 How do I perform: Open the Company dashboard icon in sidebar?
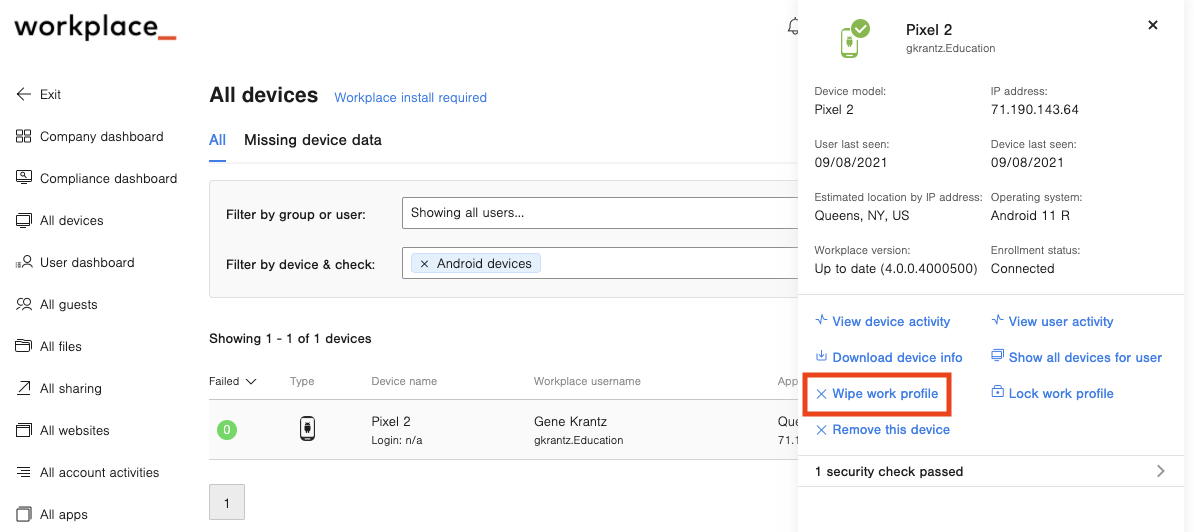[x=24, y=137]
